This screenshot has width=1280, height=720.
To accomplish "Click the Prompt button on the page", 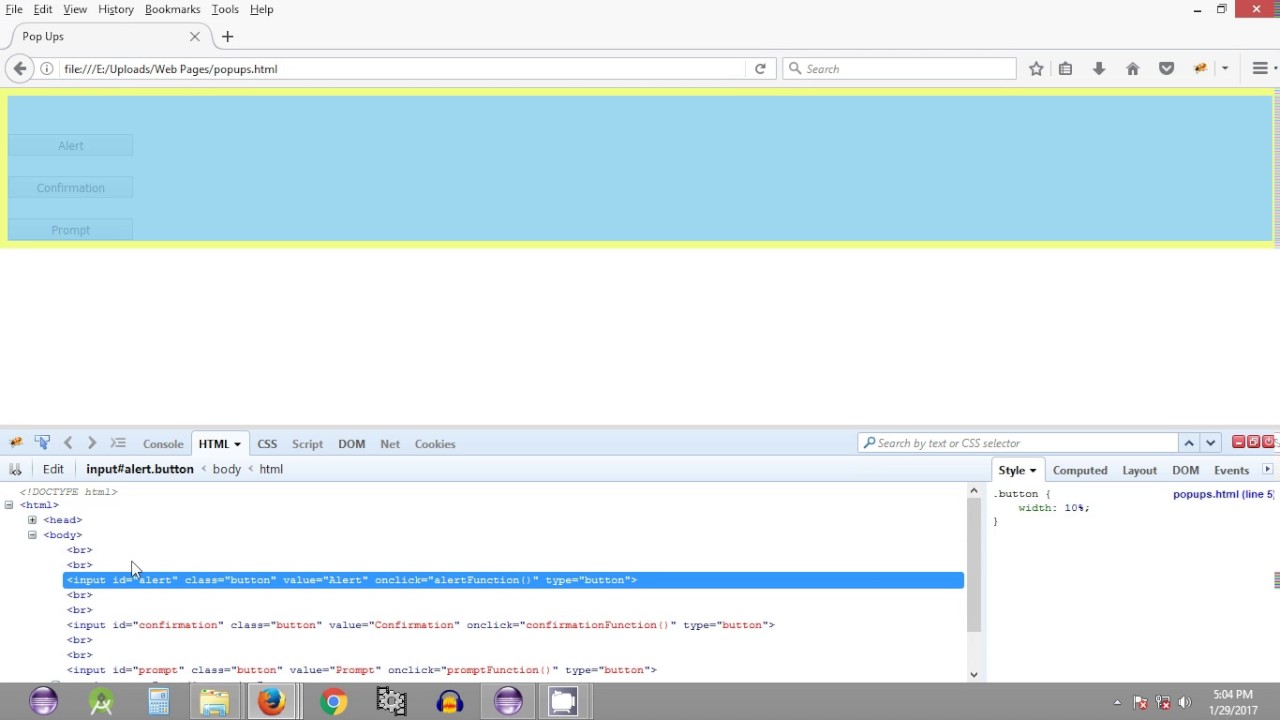I will [x=70, y=230].
